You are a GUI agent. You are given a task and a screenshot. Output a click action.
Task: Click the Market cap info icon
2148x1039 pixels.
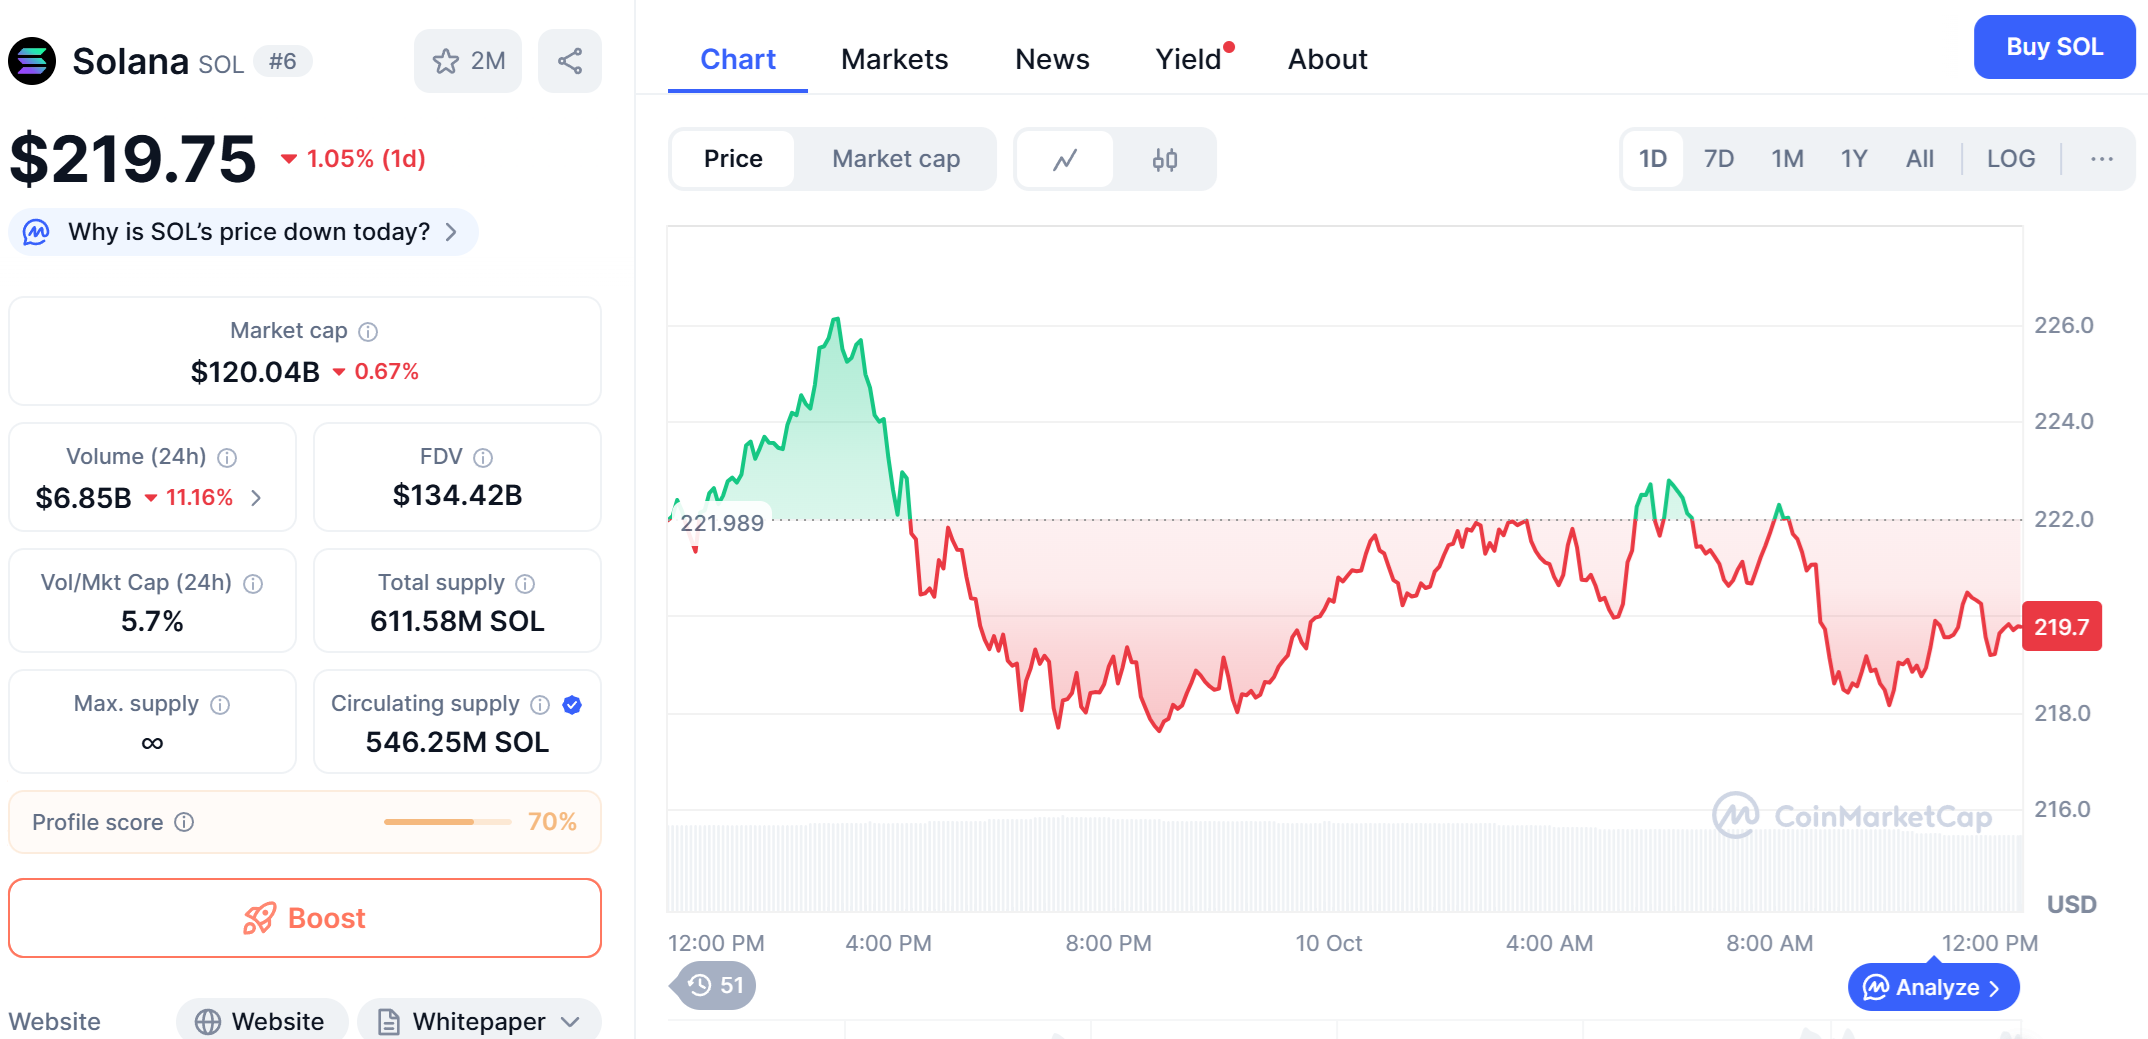[x=368, y=331]
